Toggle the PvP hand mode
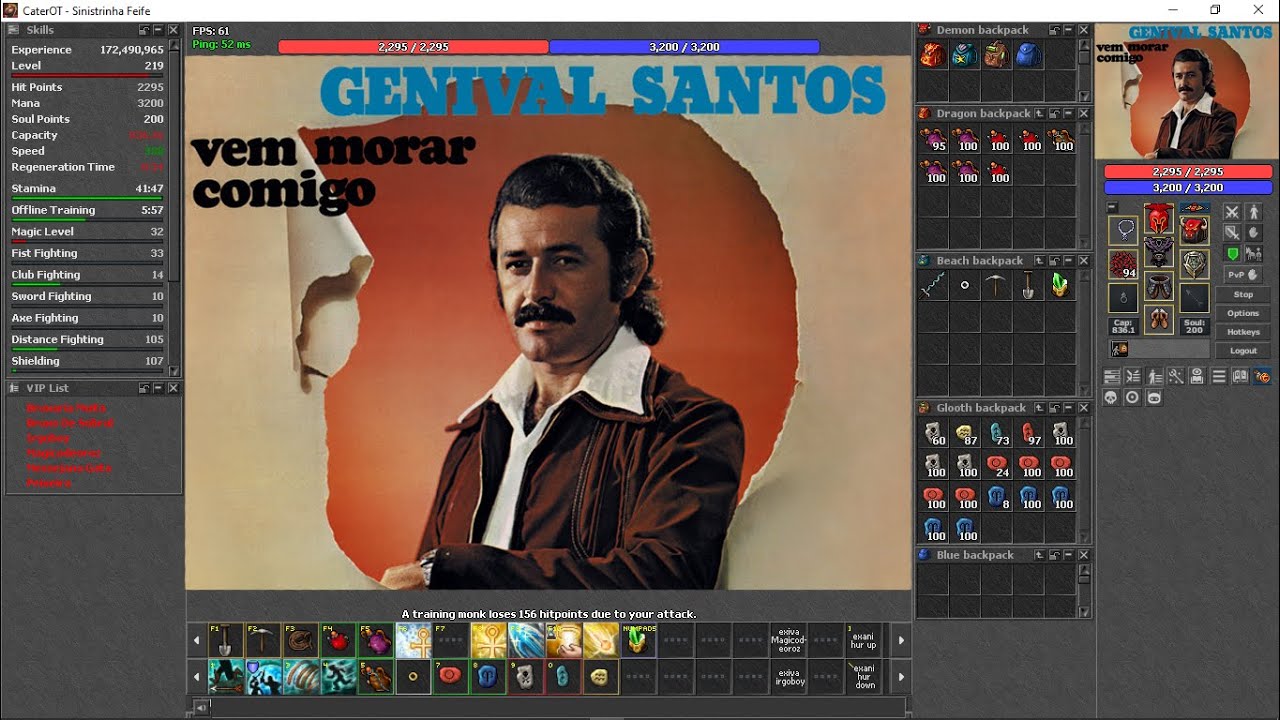This screenshot has height=720, width=1280. tap(1243, 274)
